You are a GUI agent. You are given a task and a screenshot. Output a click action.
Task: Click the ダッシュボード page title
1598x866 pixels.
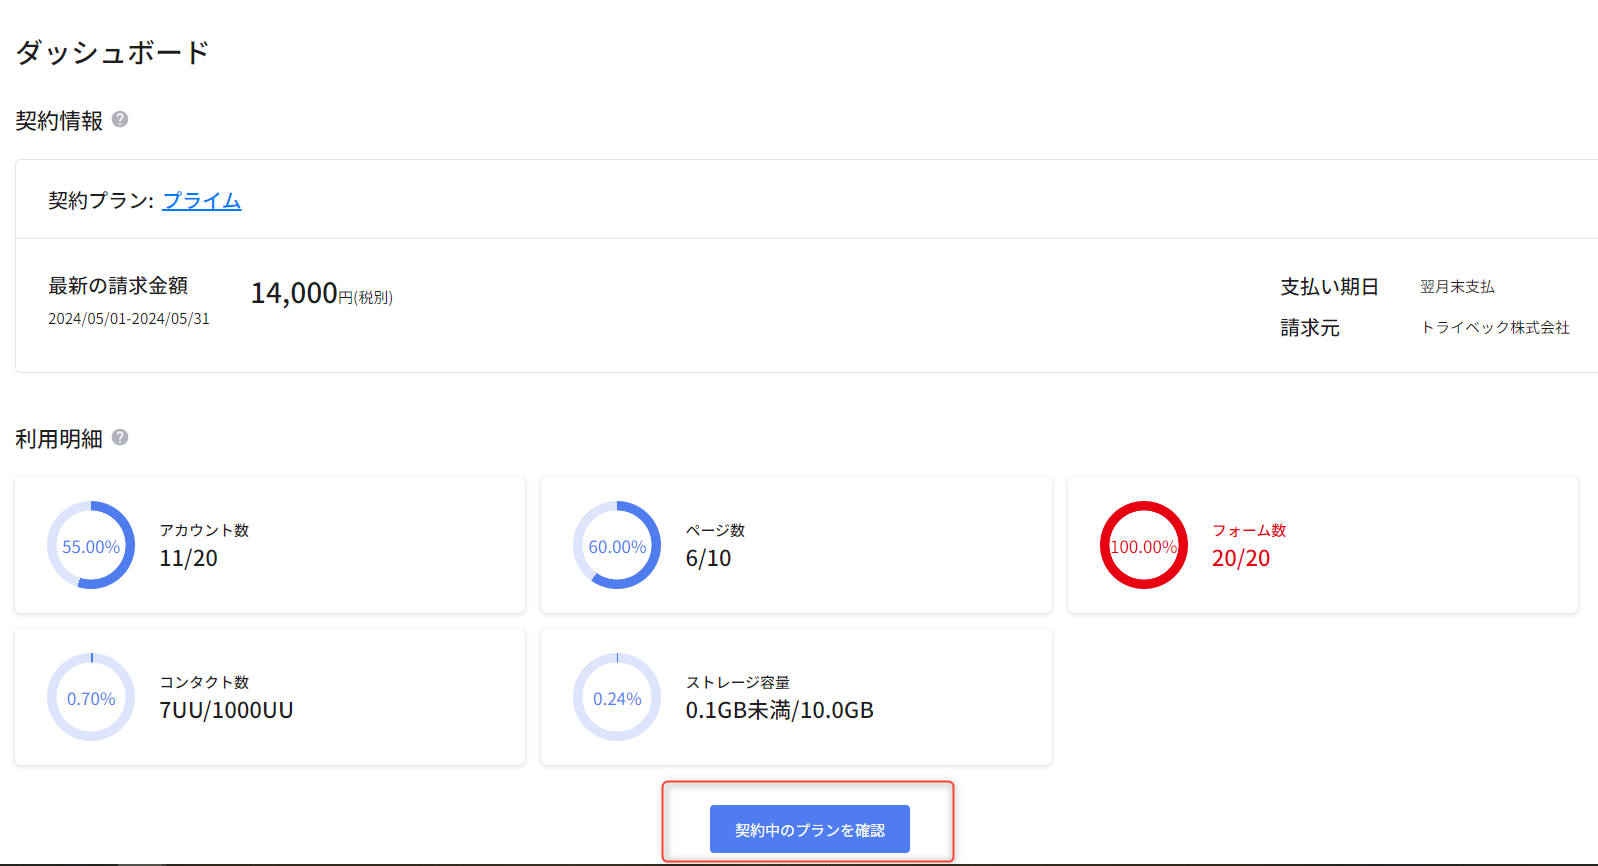point(112,52)
